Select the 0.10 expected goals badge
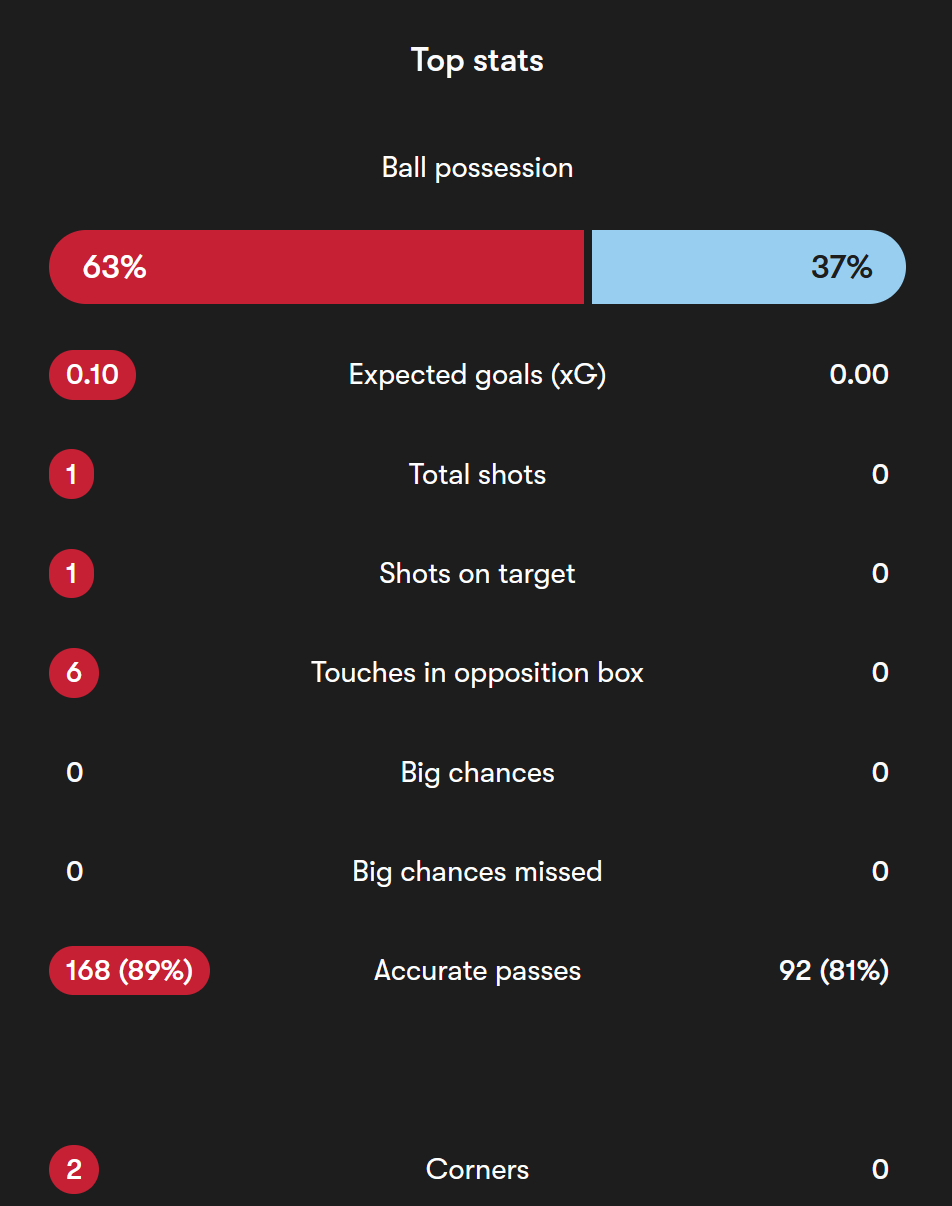Screen dimensions: 952x1206 [92, 375]
